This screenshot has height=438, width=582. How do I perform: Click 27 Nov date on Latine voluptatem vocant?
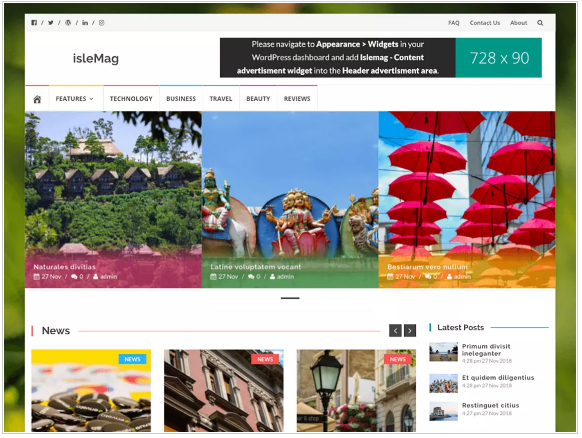[224, 277]
